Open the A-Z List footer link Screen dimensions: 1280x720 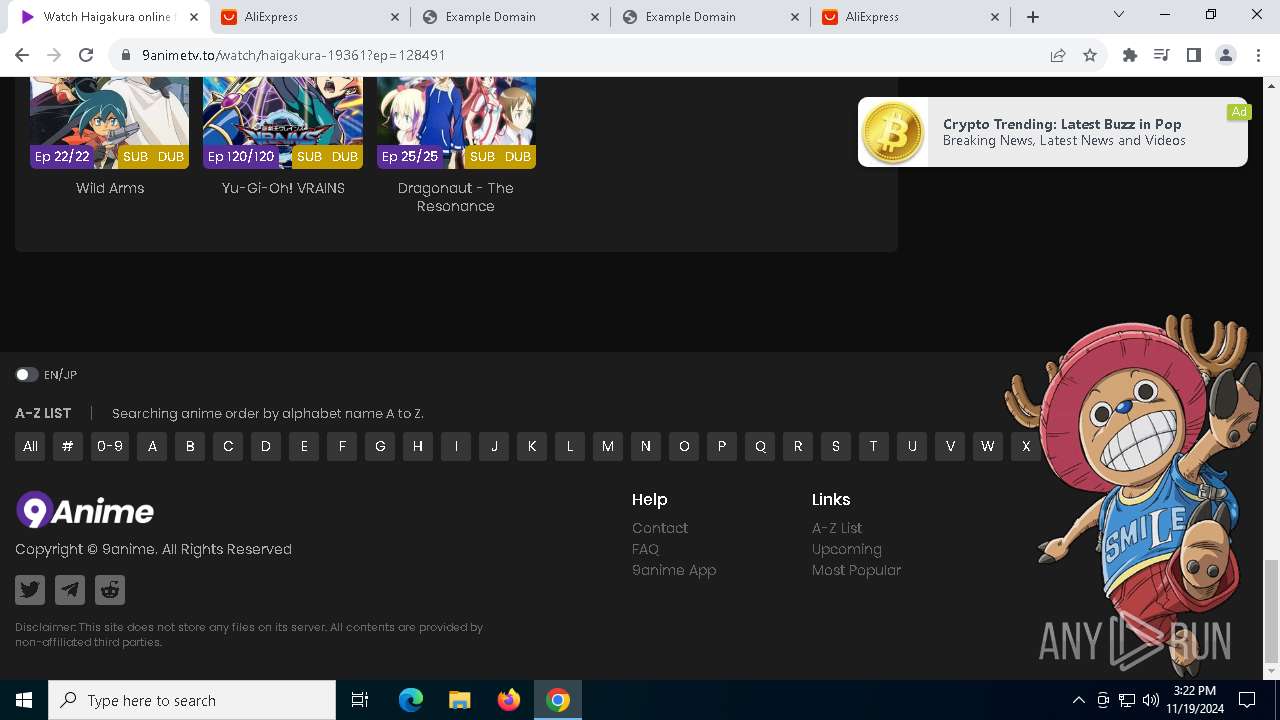click(837, 528)
